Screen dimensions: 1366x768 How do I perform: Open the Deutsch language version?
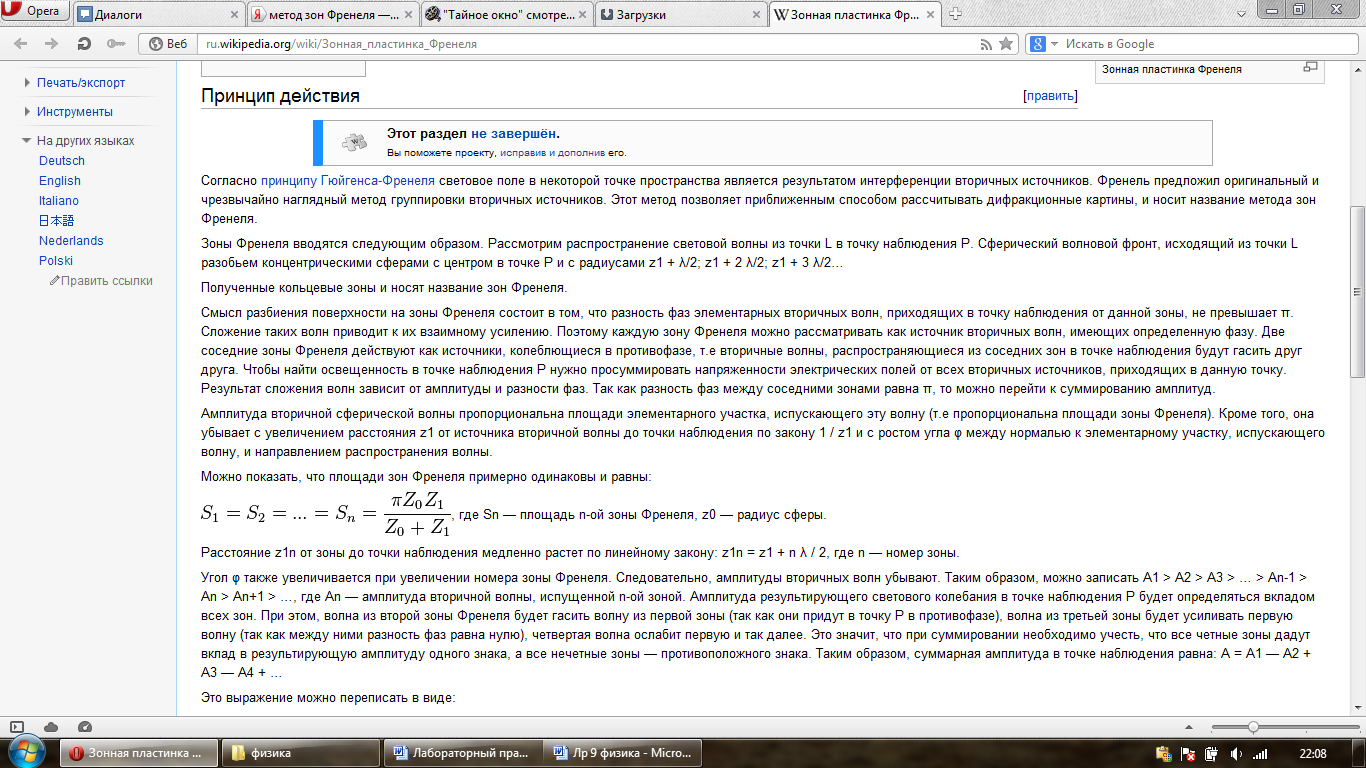[x=62, y=161]
